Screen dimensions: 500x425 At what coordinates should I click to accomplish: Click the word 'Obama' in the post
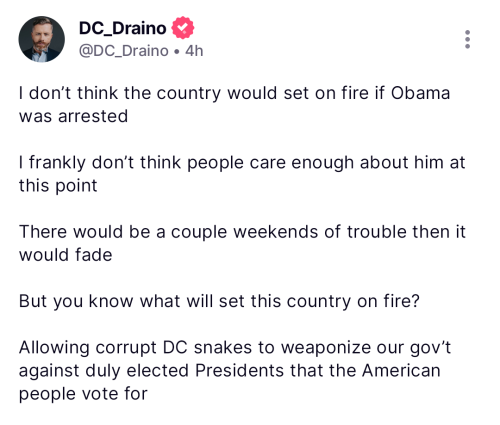click(420, 93)
